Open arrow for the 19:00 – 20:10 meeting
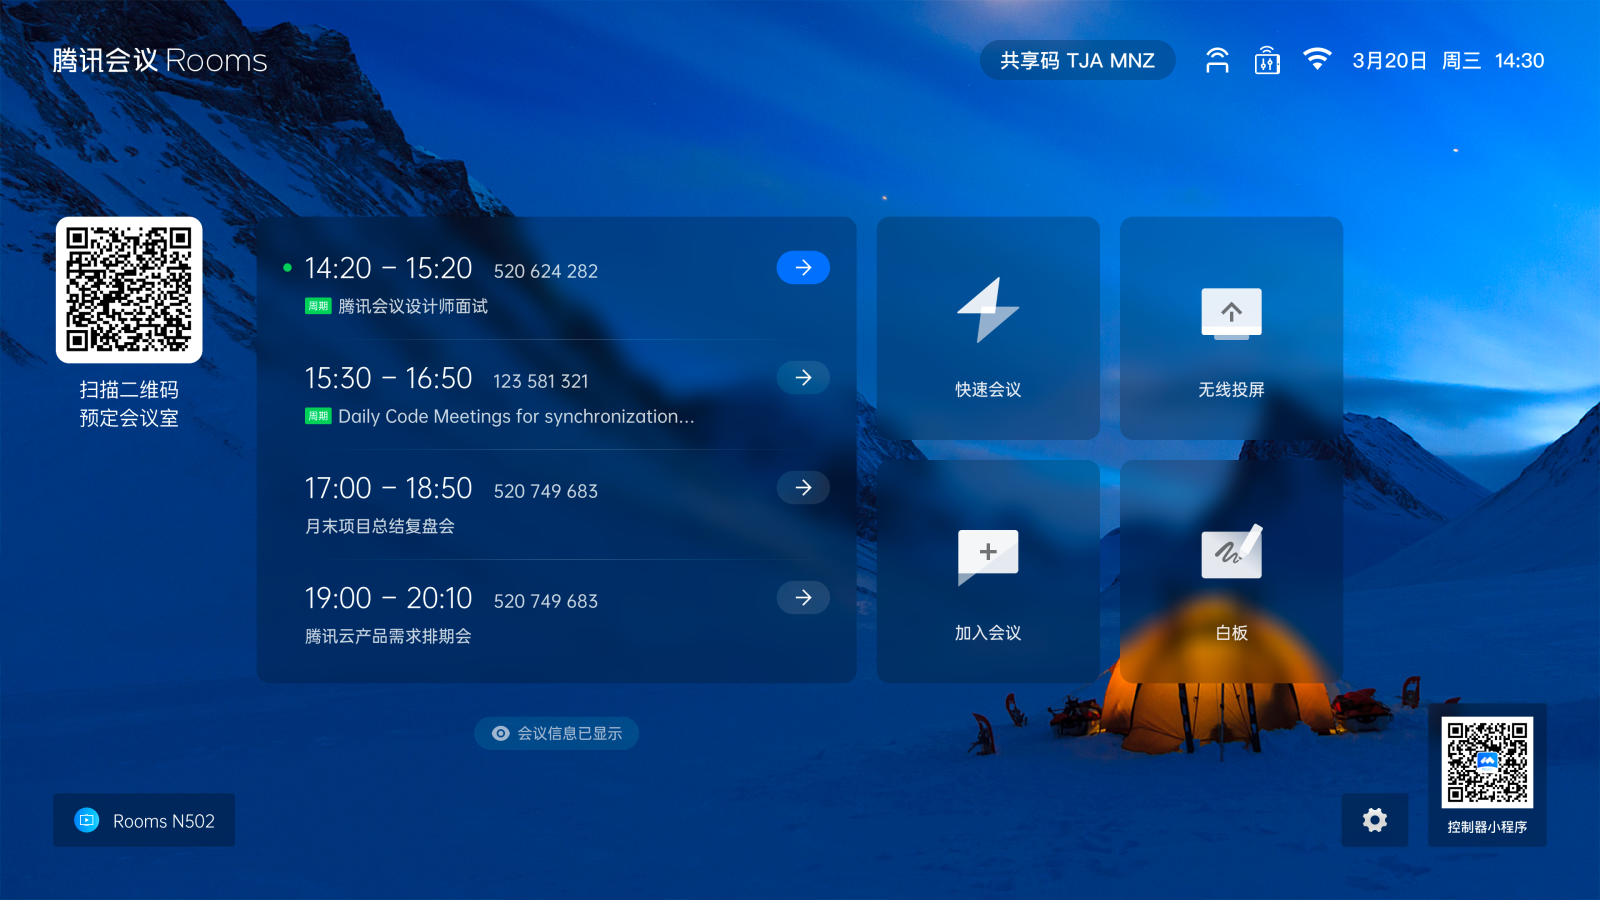 coord(803,597)
